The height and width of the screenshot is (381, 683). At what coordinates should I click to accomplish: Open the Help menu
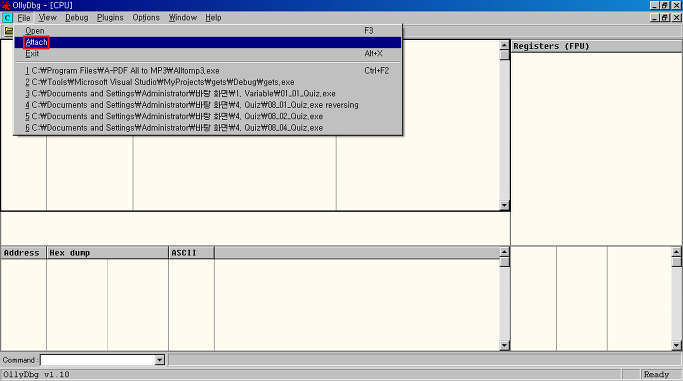point(213,18)
